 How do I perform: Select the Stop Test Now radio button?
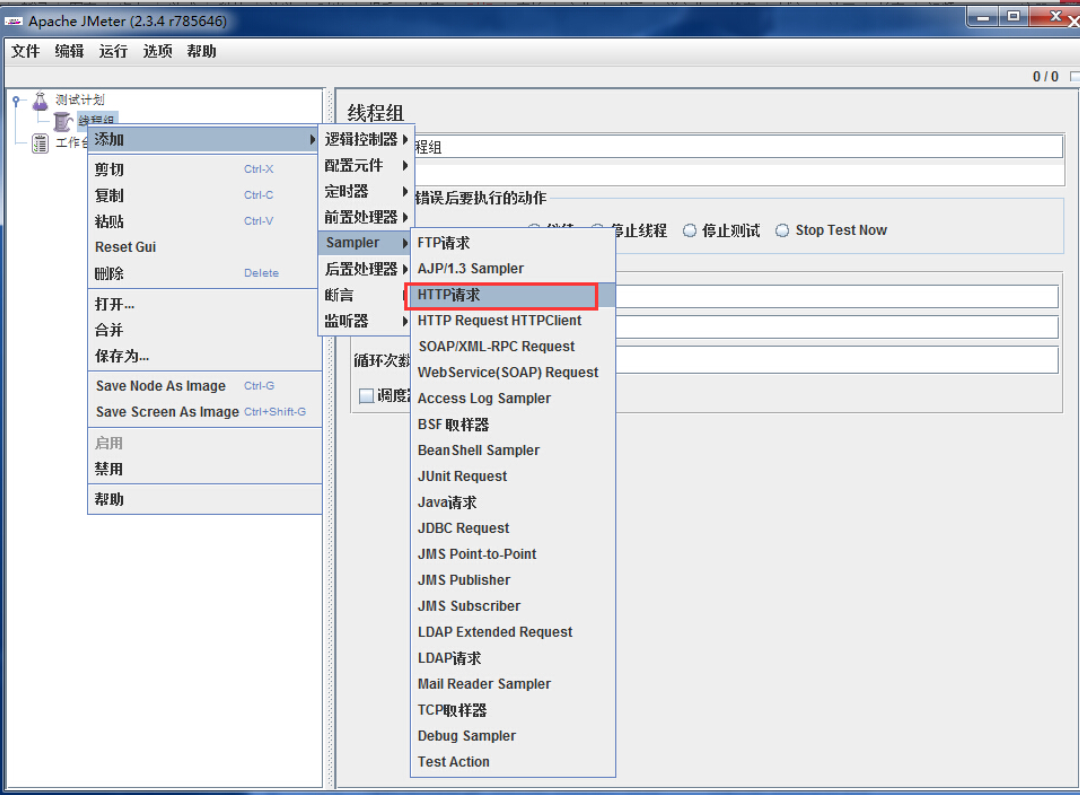coord(782,231)
